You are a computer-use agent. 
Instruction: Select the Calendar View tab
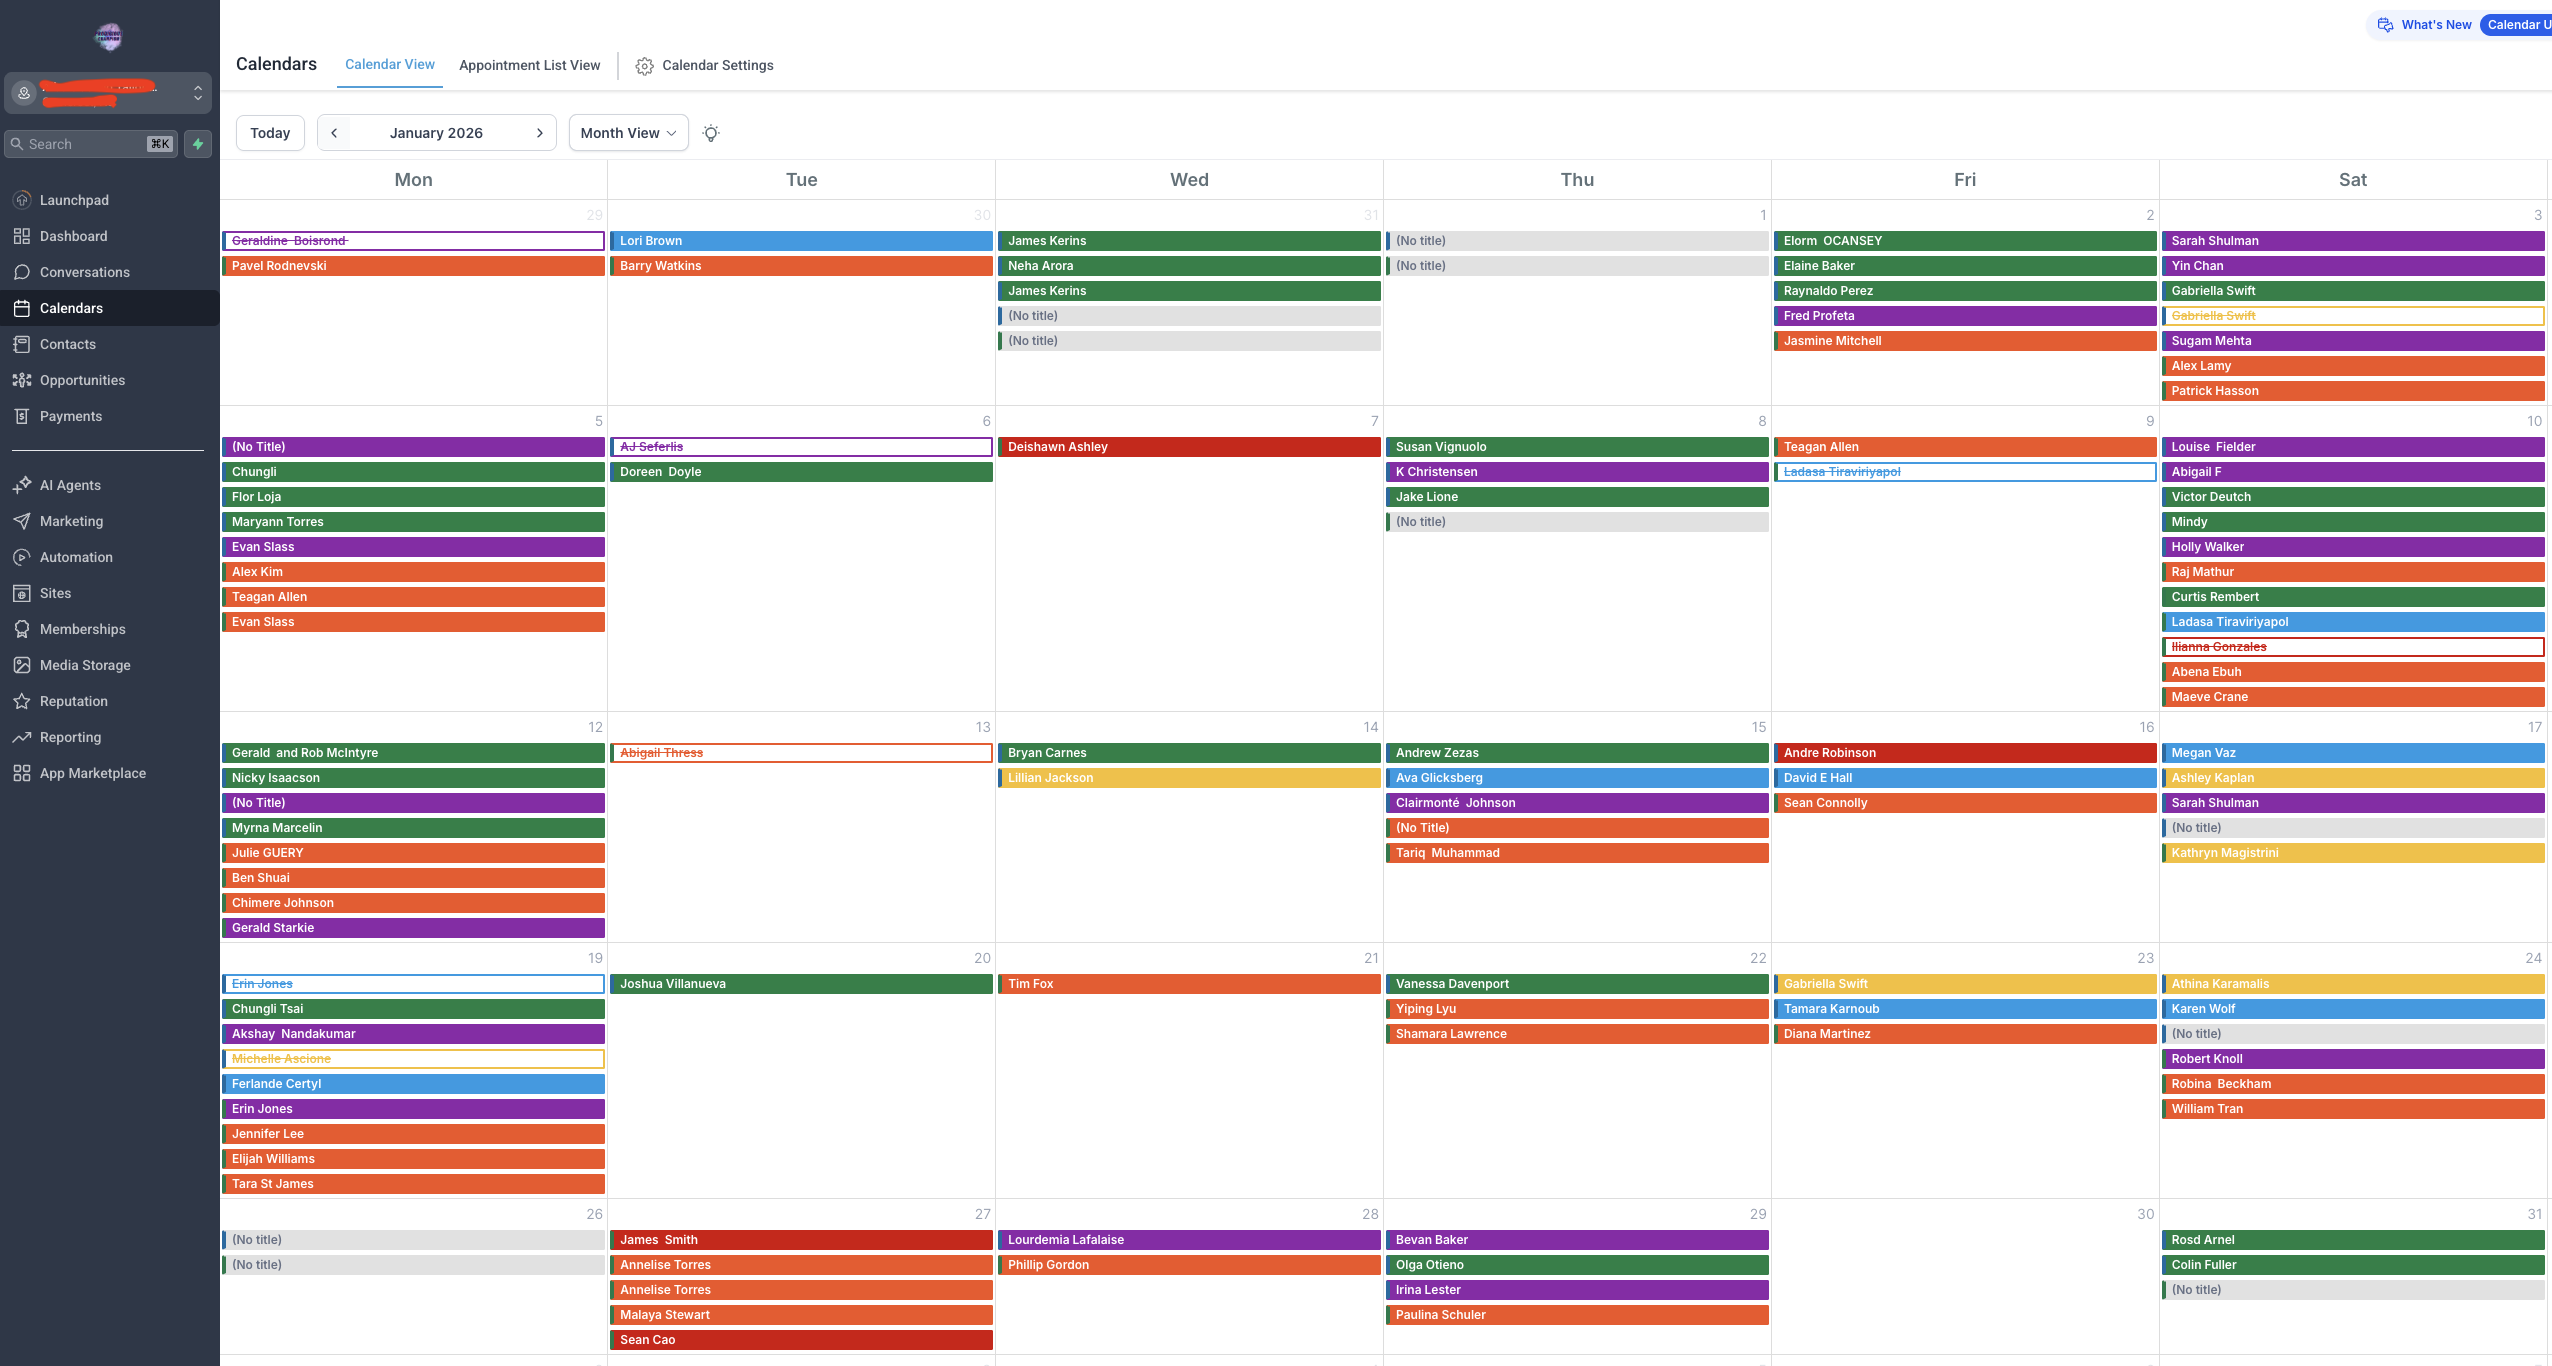(x=389, y=64)
